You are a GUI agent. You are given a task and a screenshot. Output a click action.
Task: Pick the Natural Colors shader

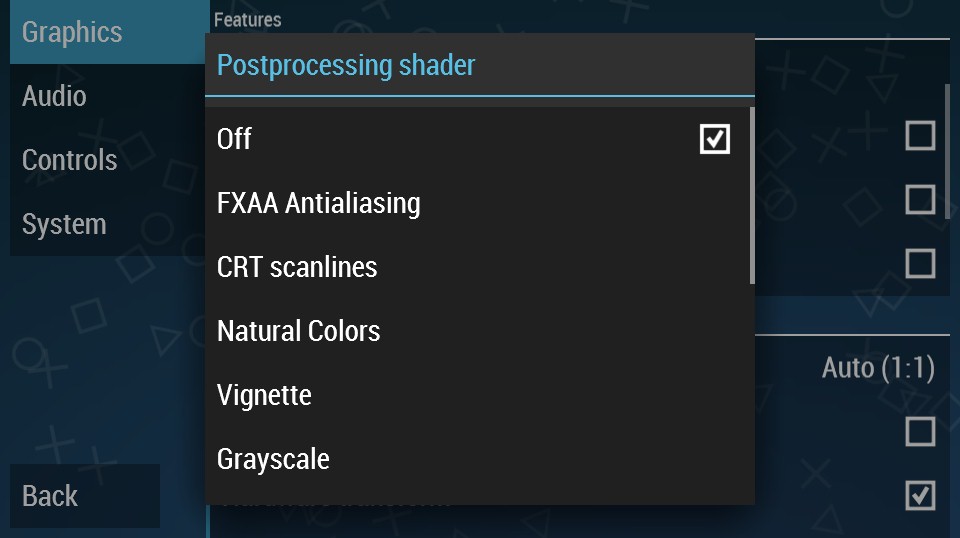pos(298,331)
